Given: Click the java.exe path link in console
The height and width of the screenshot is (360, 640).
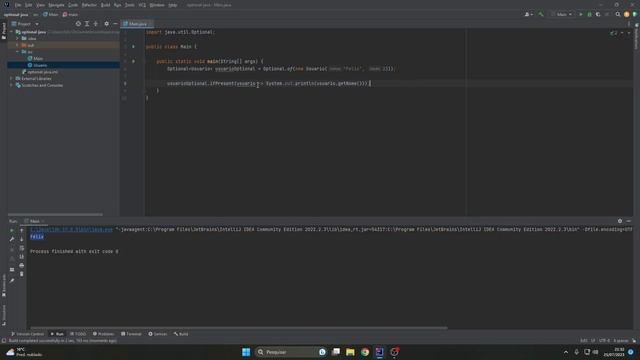Looking at the screenshot, I should [71, 230].
